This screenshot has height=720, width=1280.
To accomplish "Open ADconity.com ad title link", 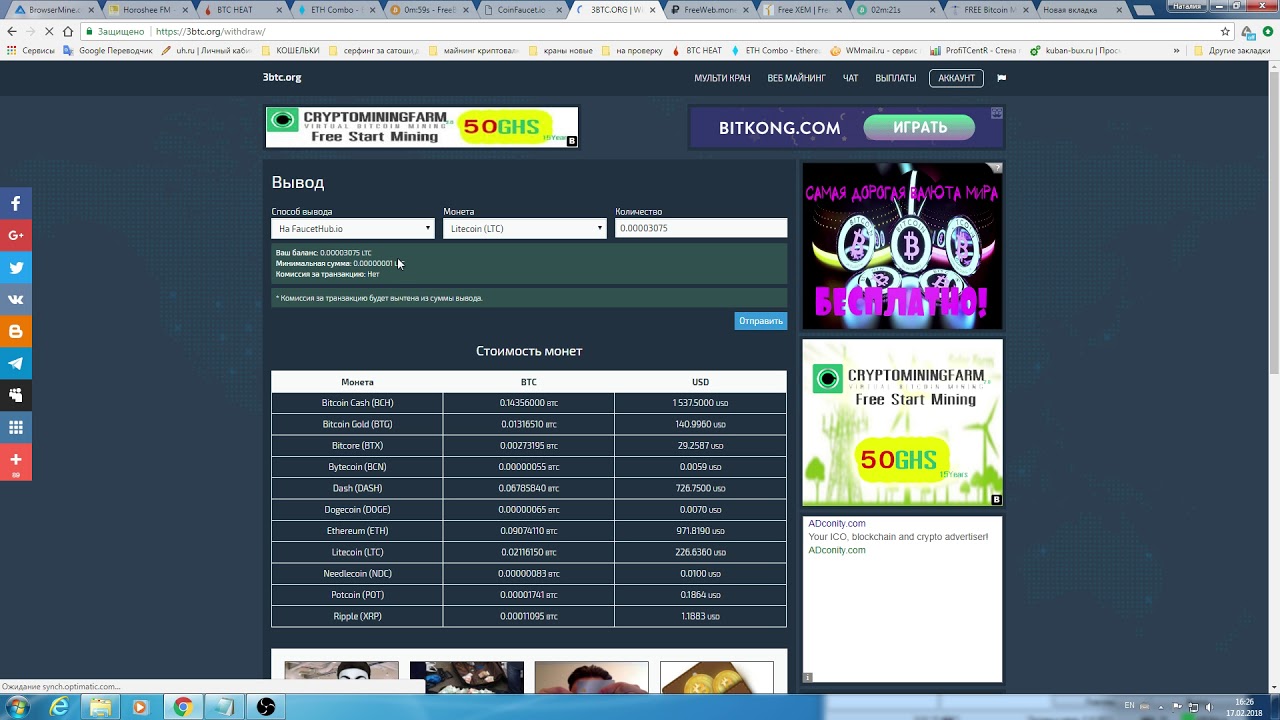I will tap(837, 523).
